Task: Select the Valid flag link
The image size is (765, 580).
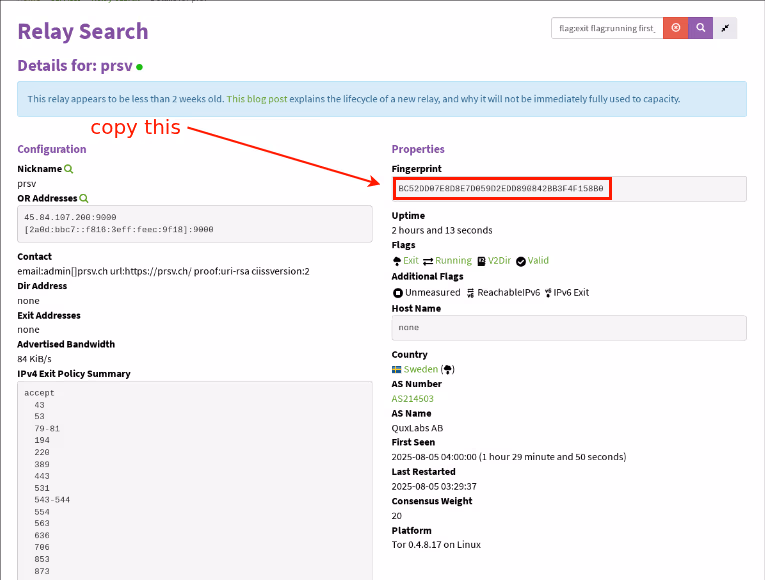Action: [538, 261]
